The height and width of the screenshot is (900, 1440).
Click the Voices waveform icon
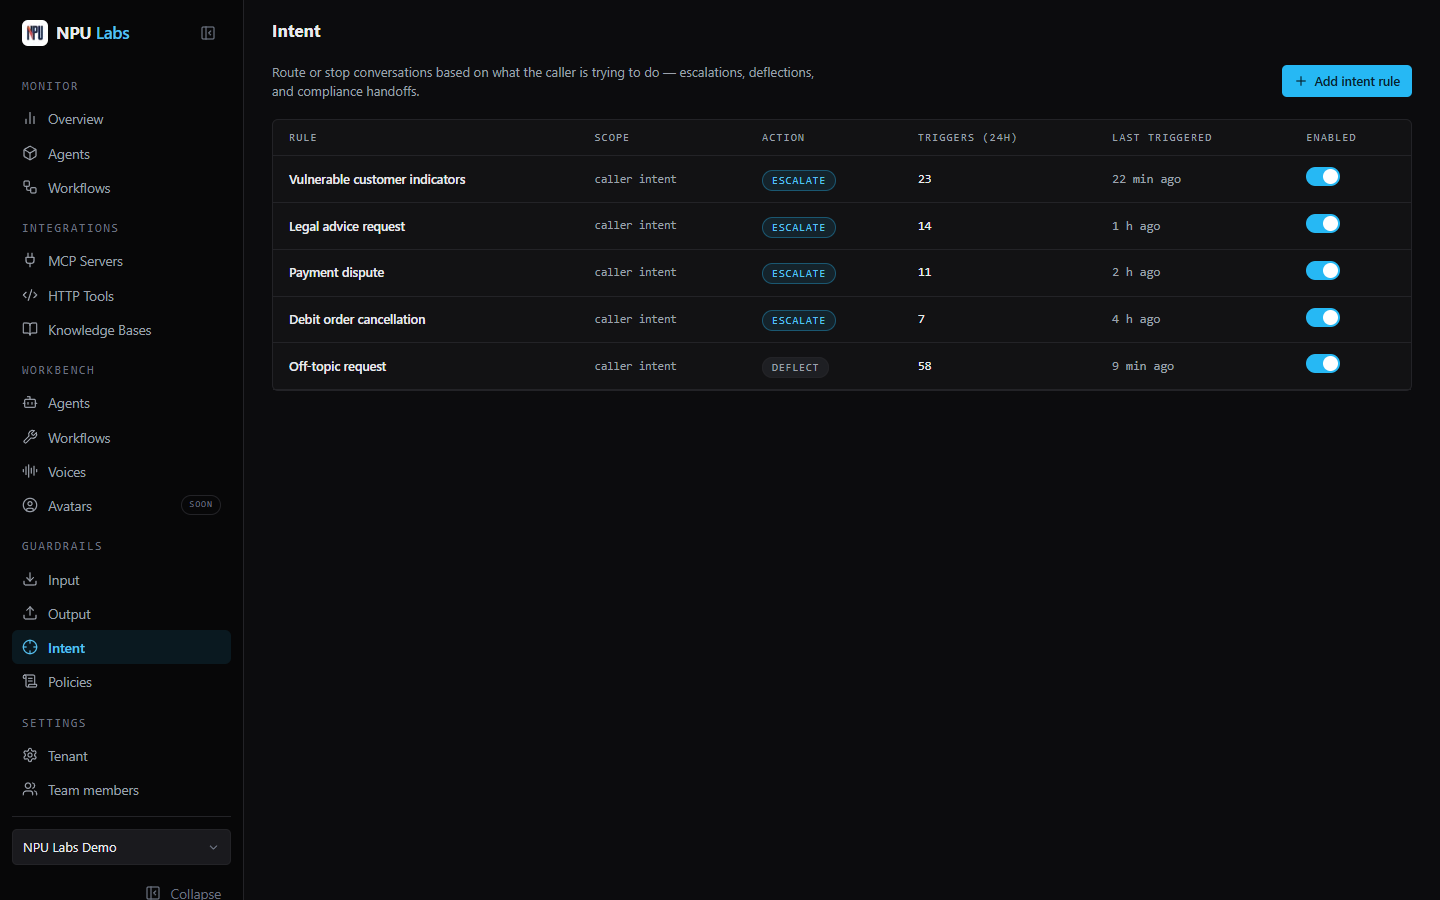30,471
